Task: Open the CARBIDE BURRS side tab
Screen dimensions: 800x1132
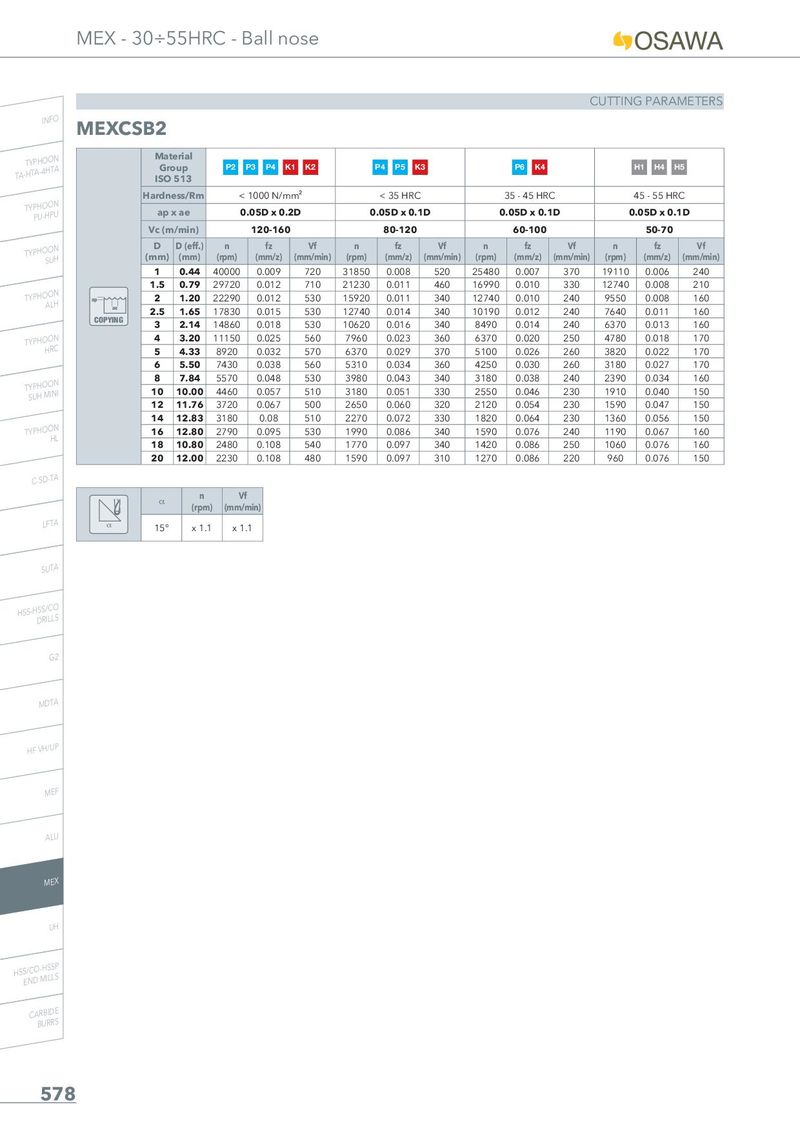Action: (x=32, y=1019)
